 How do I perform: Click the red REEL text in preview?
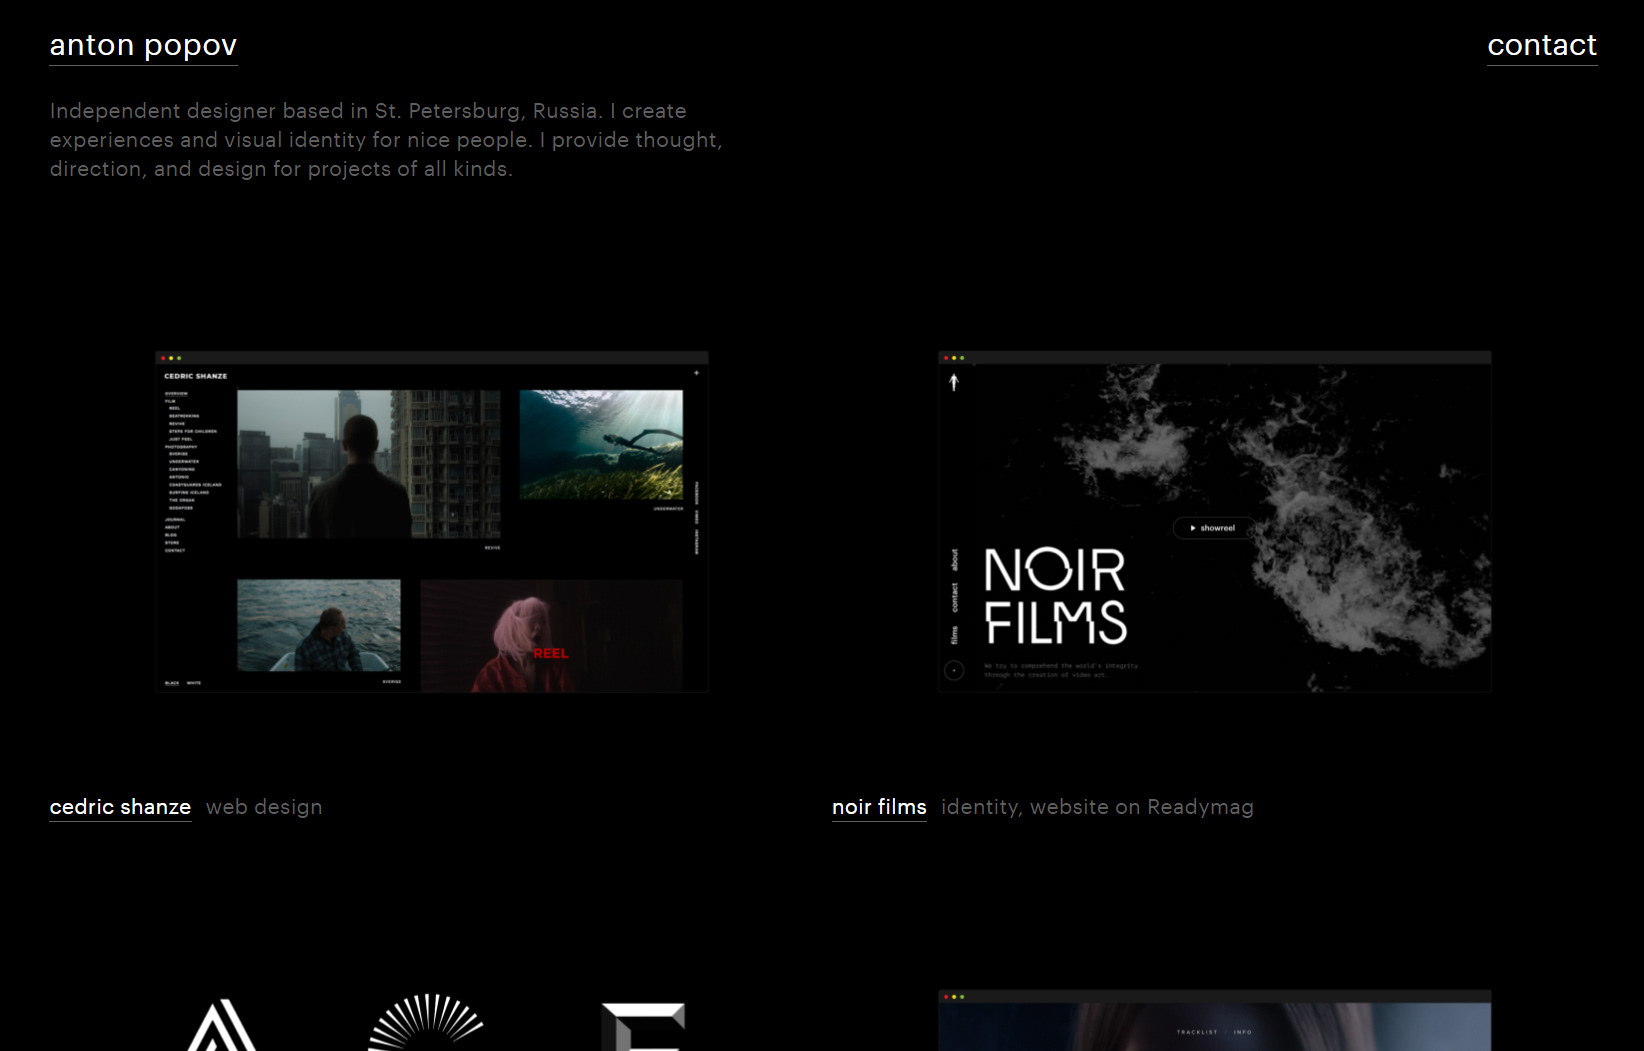coord(550,653)
